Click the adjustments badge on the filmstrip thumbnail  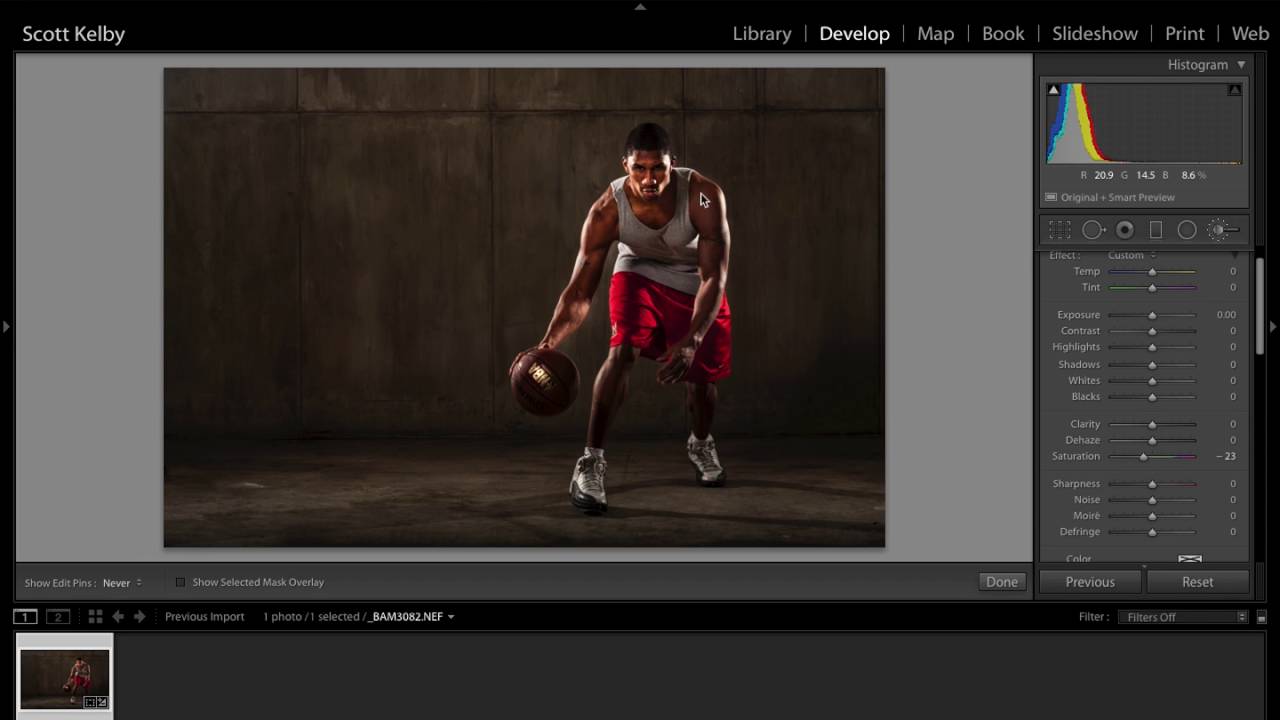[x=102, y=702]
